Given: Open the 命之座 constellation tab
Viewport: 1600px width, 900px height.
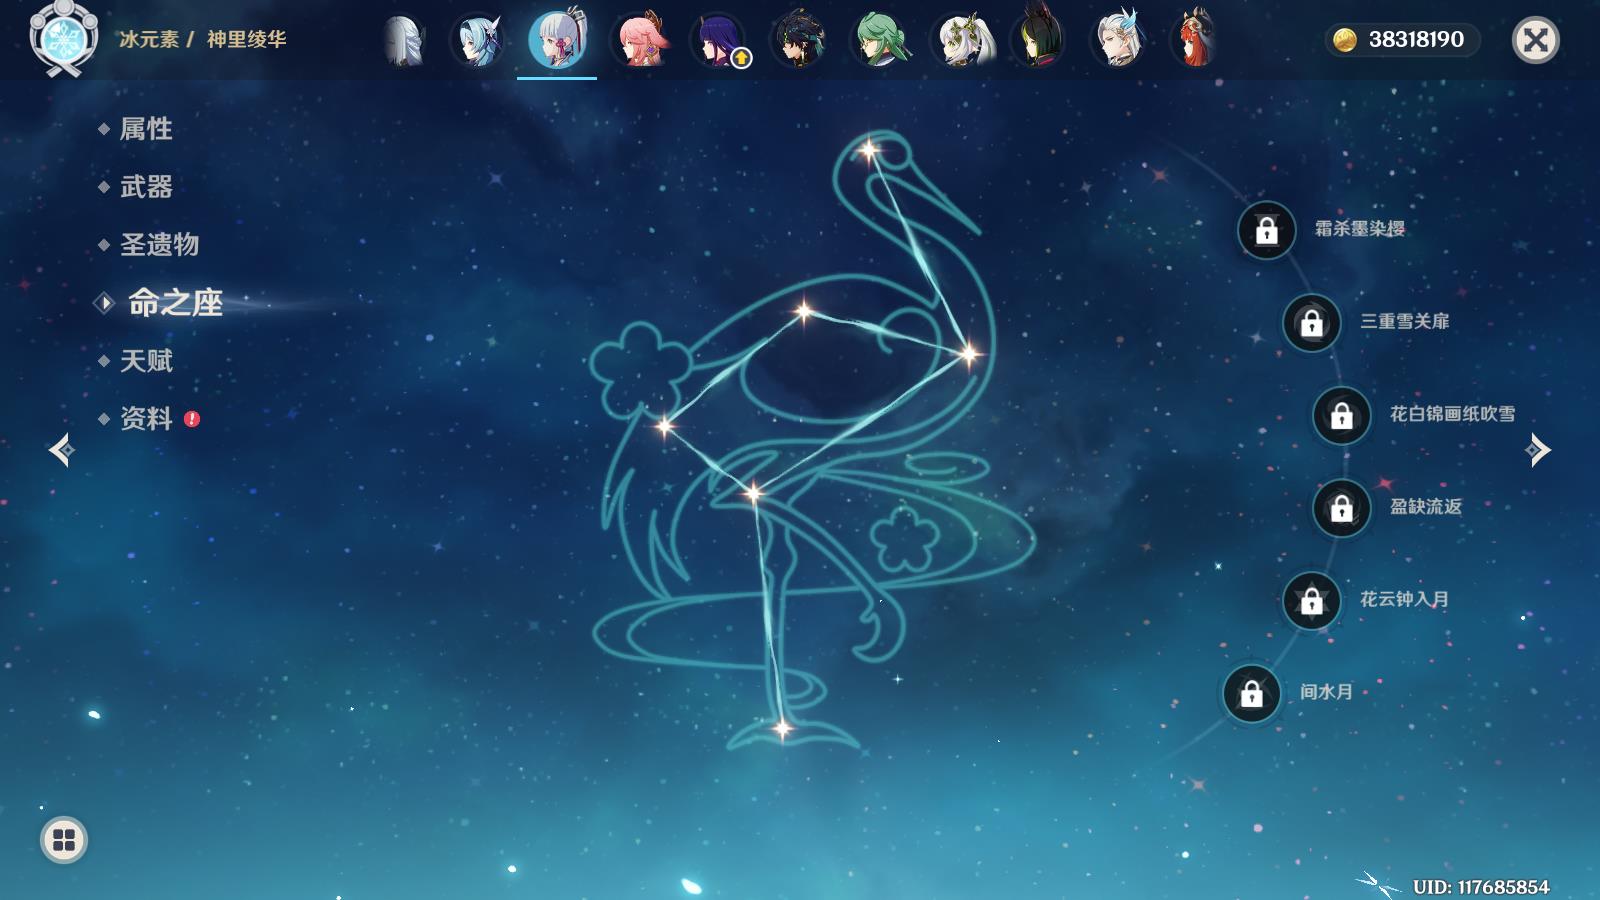Looking at the screenshot, I should click(x=175, y=303).
